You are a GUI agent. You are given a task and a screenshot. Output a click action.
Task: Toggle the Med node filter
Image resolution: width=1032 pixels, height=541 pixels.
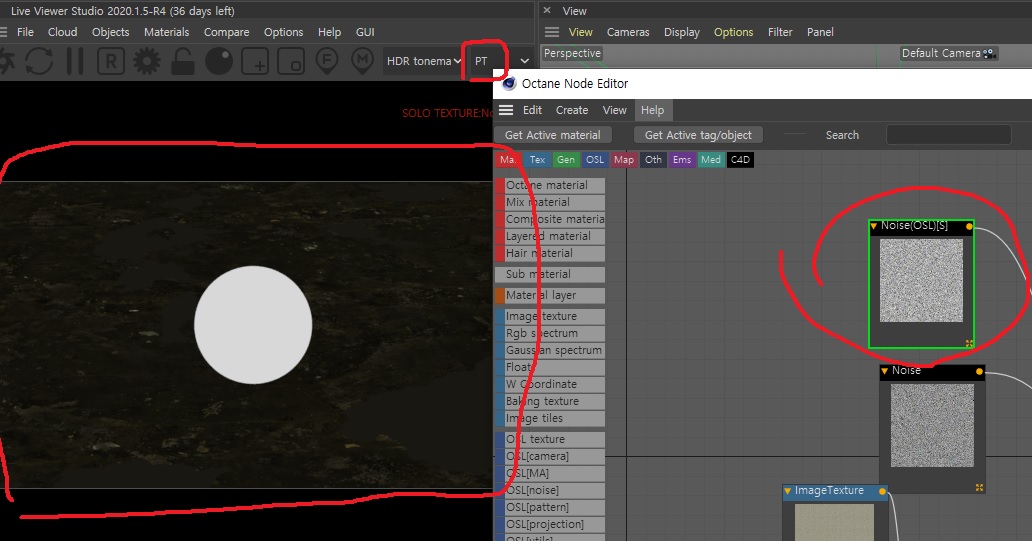point(711,160)
